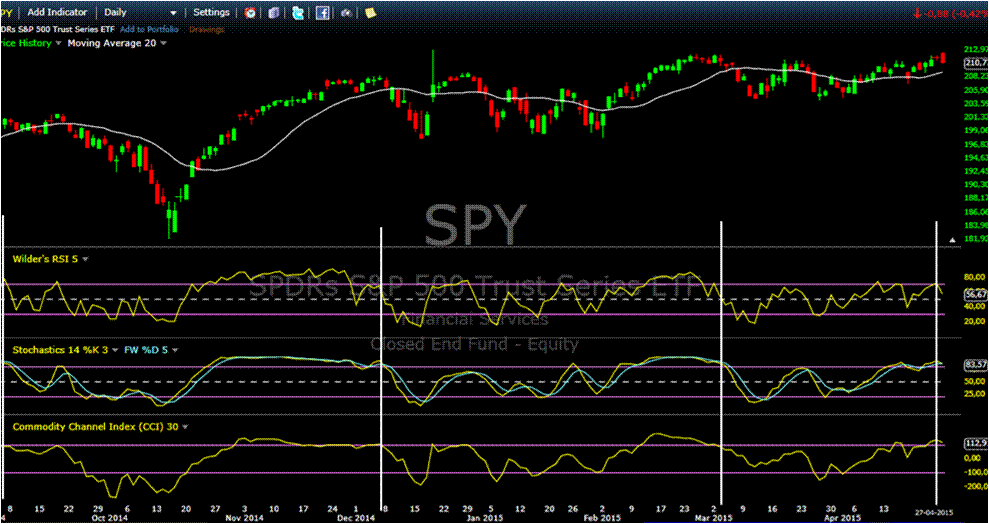Click the Dec 2014 time axis label
Viewport: 989px width, 524px height.
pos(357,517)
